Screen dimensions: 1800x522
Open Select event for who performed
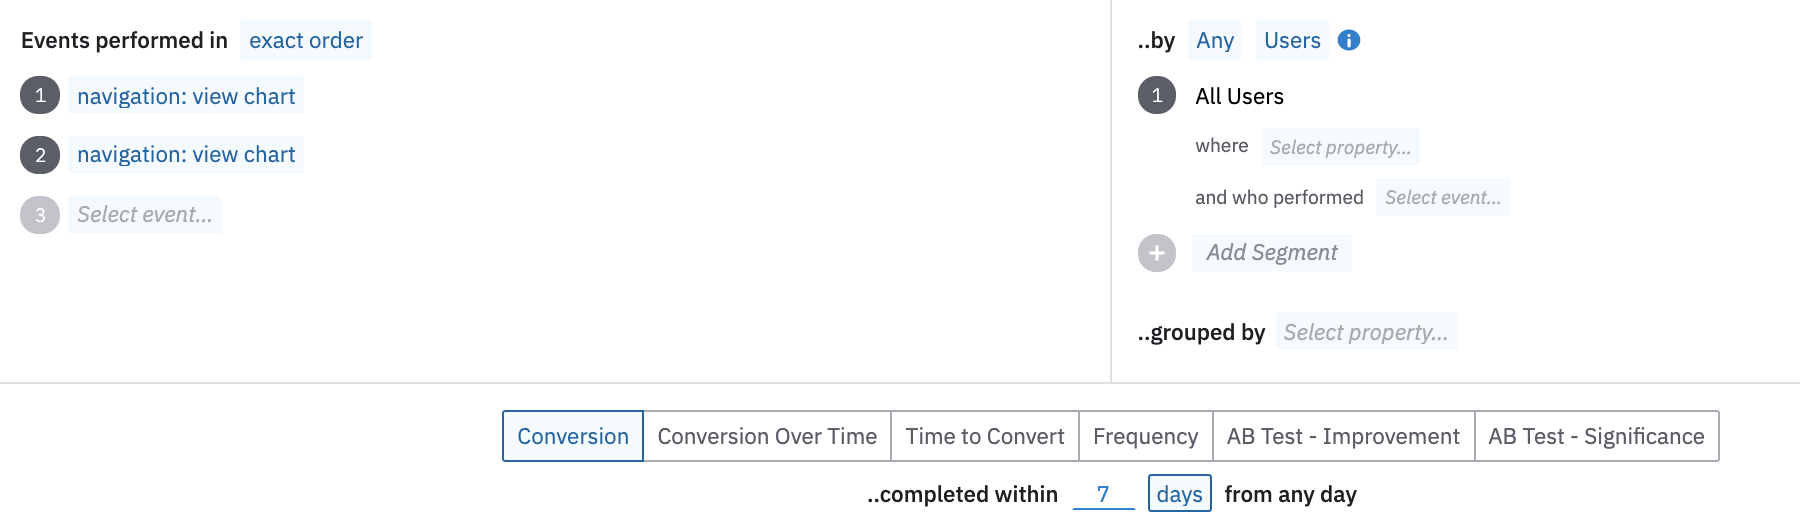[1441, 197]
